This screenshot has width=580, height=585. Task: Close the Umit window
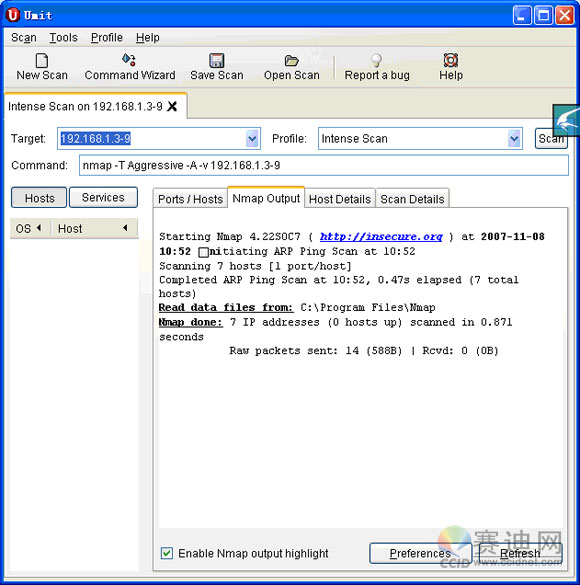pos(565,15)
